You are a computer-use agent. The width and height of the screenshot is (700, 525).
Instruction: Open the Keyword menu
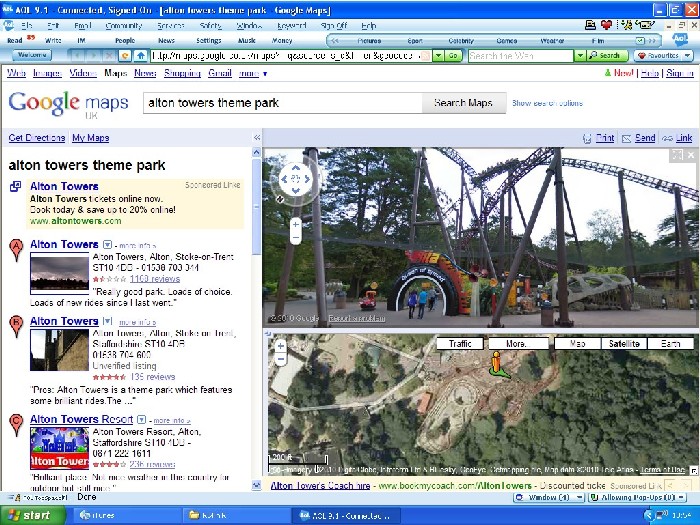tap(292, 26)
